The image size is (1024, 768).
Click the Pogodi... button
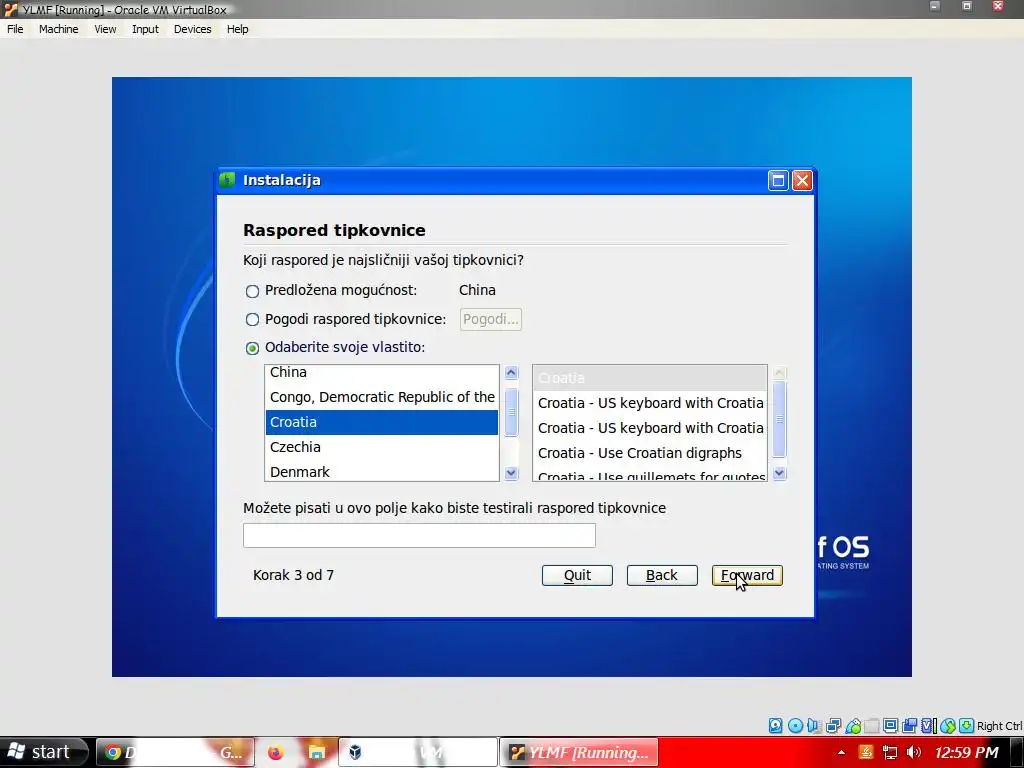pos(490,319)
